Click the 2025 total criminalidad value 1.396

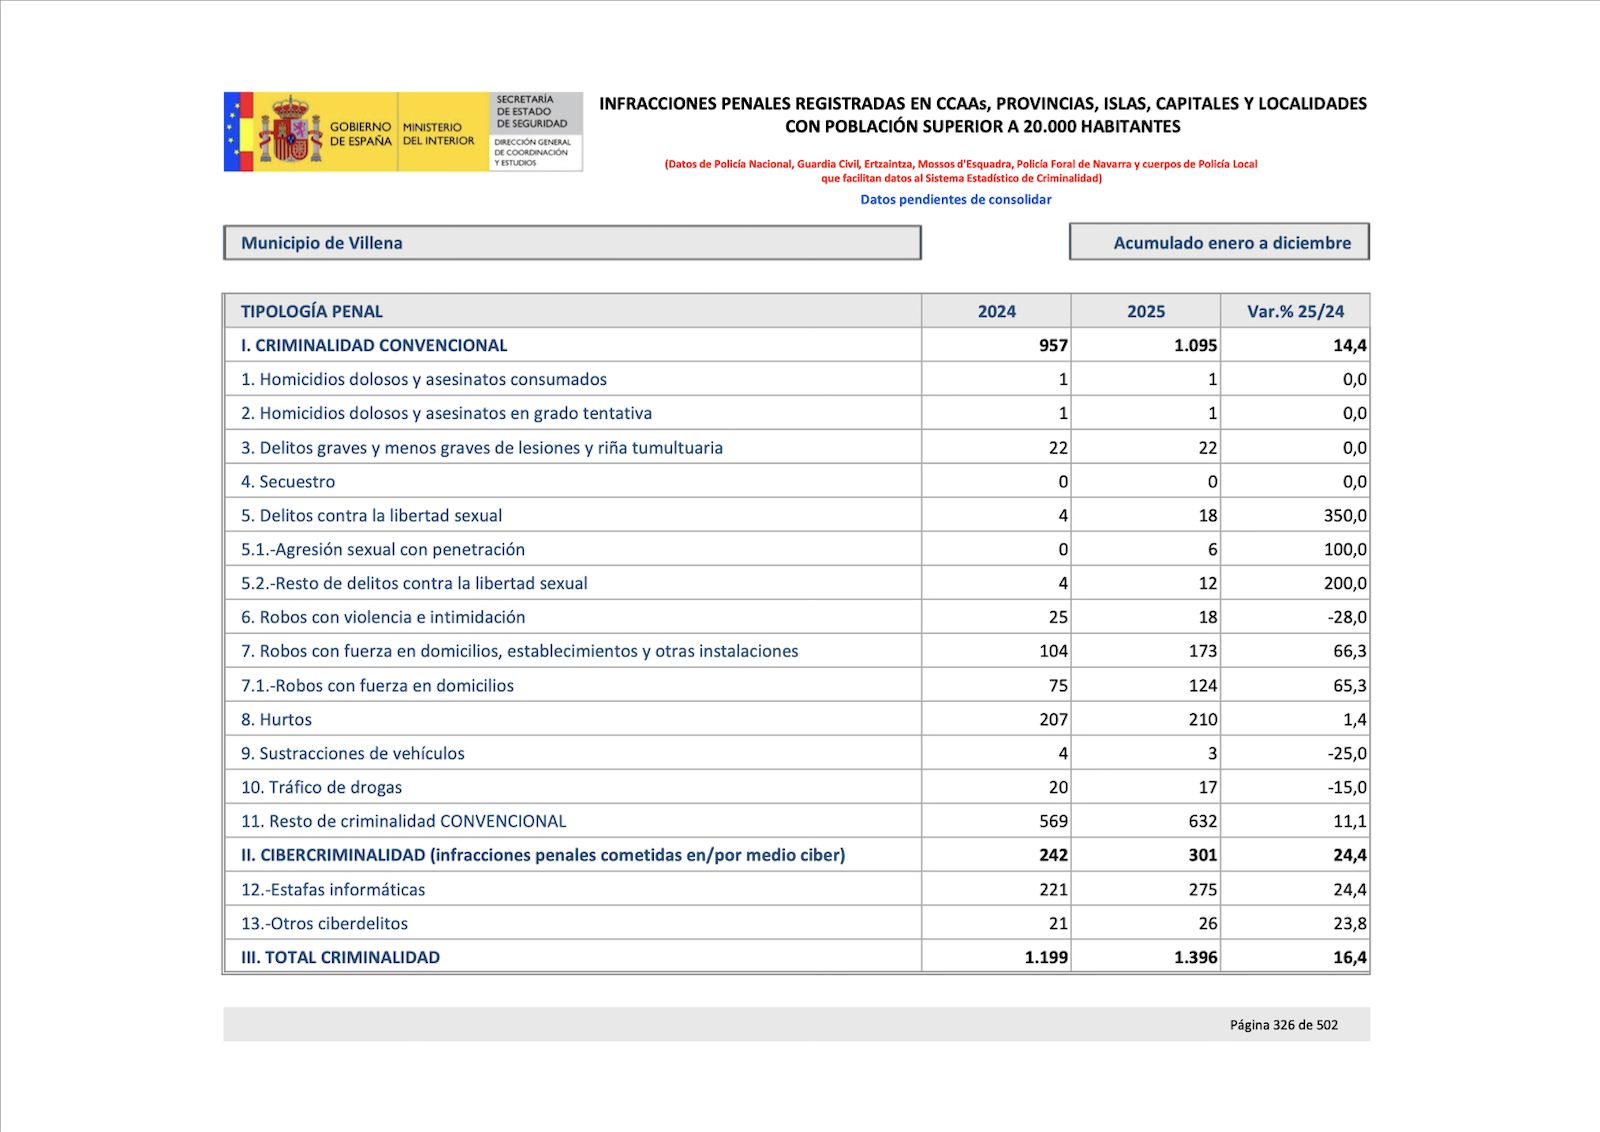click(1195, 957)
